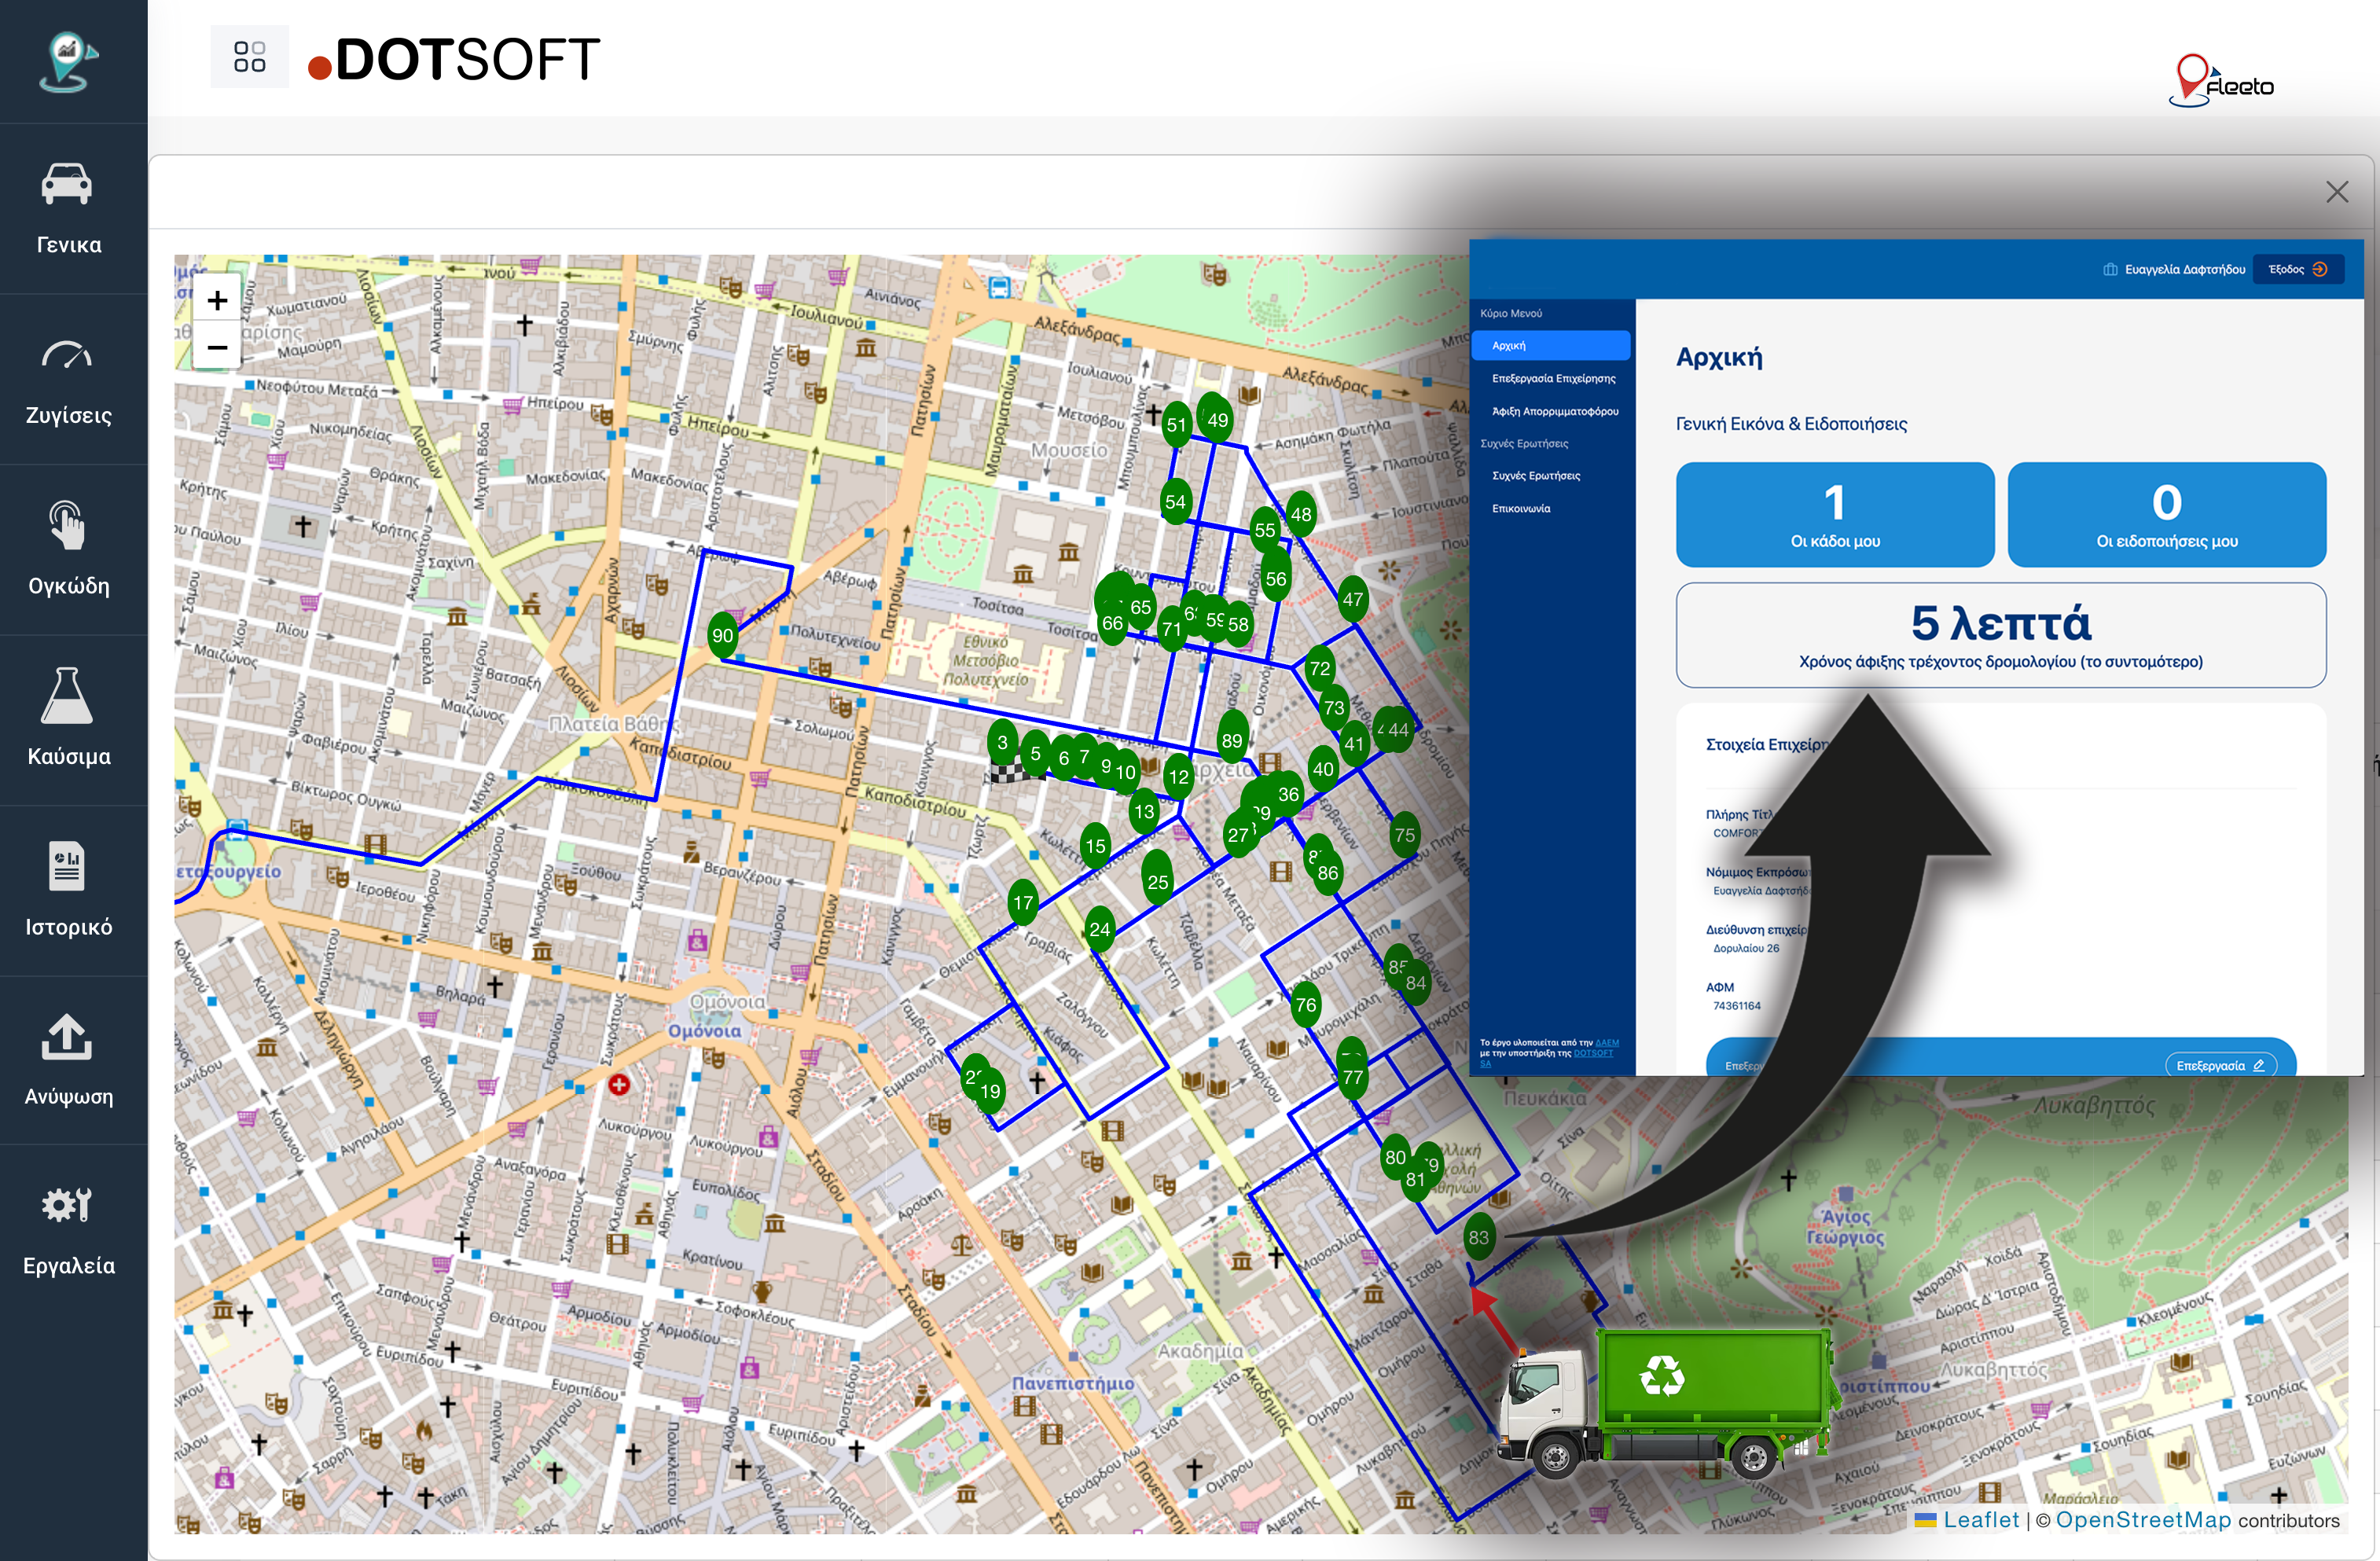Click the Fleeto logo
This screenshot has width=2380, height=1561.
[x=2221, y=81]
